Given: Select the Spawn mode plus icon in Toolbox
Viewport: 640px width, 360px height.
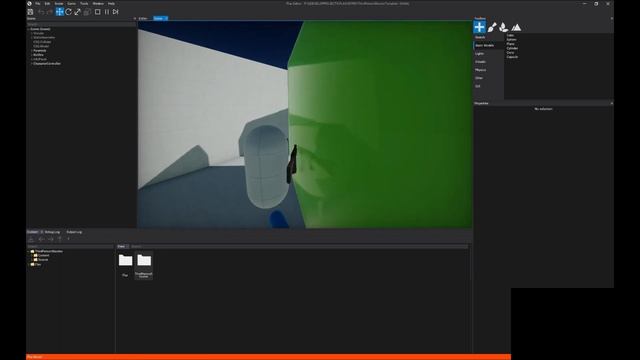Looking at the screenshot, I should [x=480, y=27].
